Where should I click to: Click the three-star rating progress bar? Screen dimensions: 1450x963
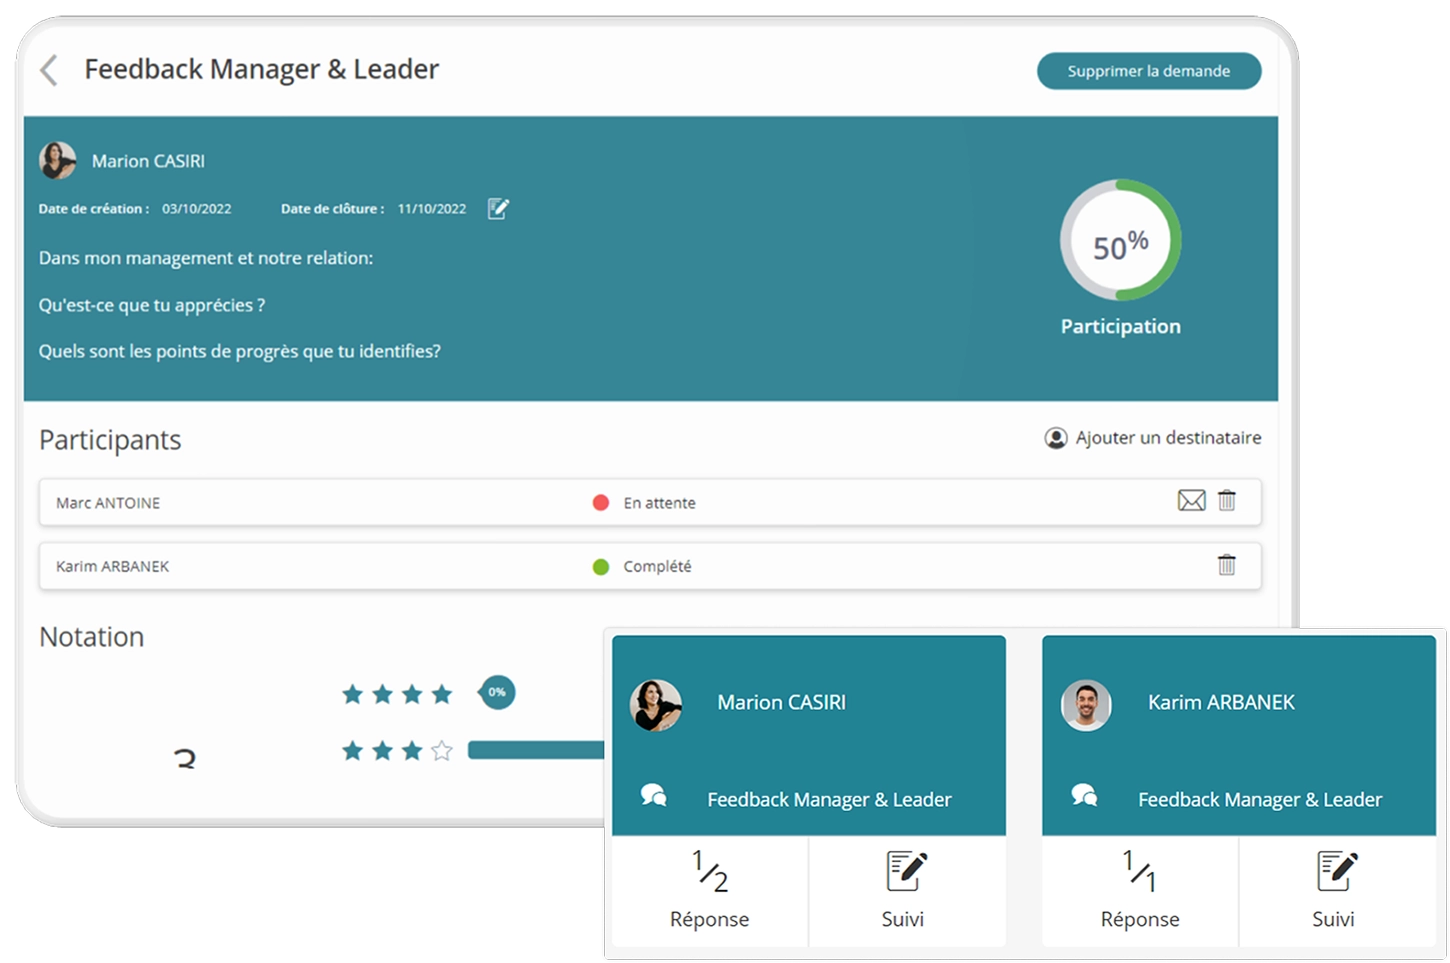[535, 750]
